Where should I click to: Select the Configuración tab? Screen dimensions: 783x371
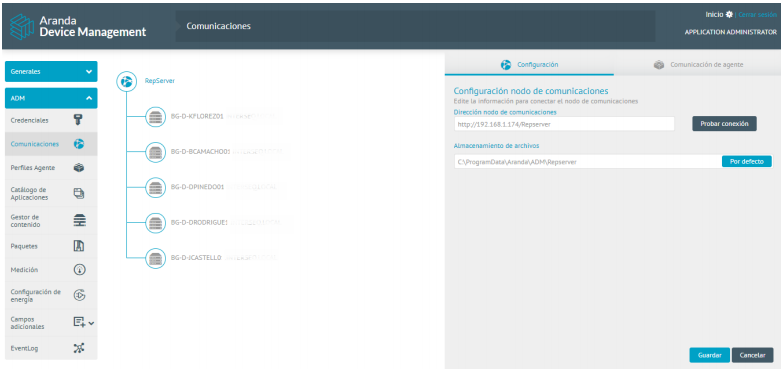529,65
